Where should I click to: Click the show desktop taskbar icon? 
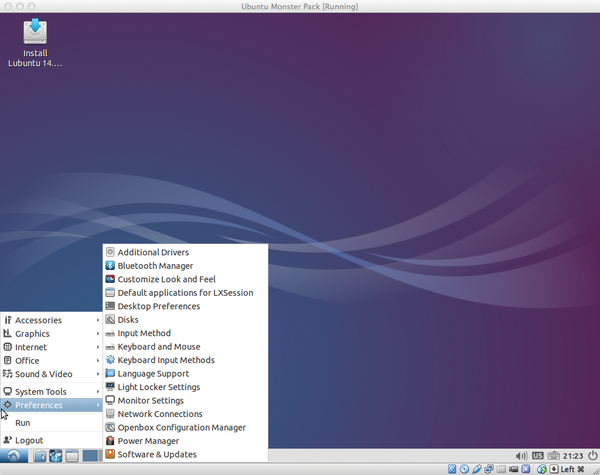point(72,456)
